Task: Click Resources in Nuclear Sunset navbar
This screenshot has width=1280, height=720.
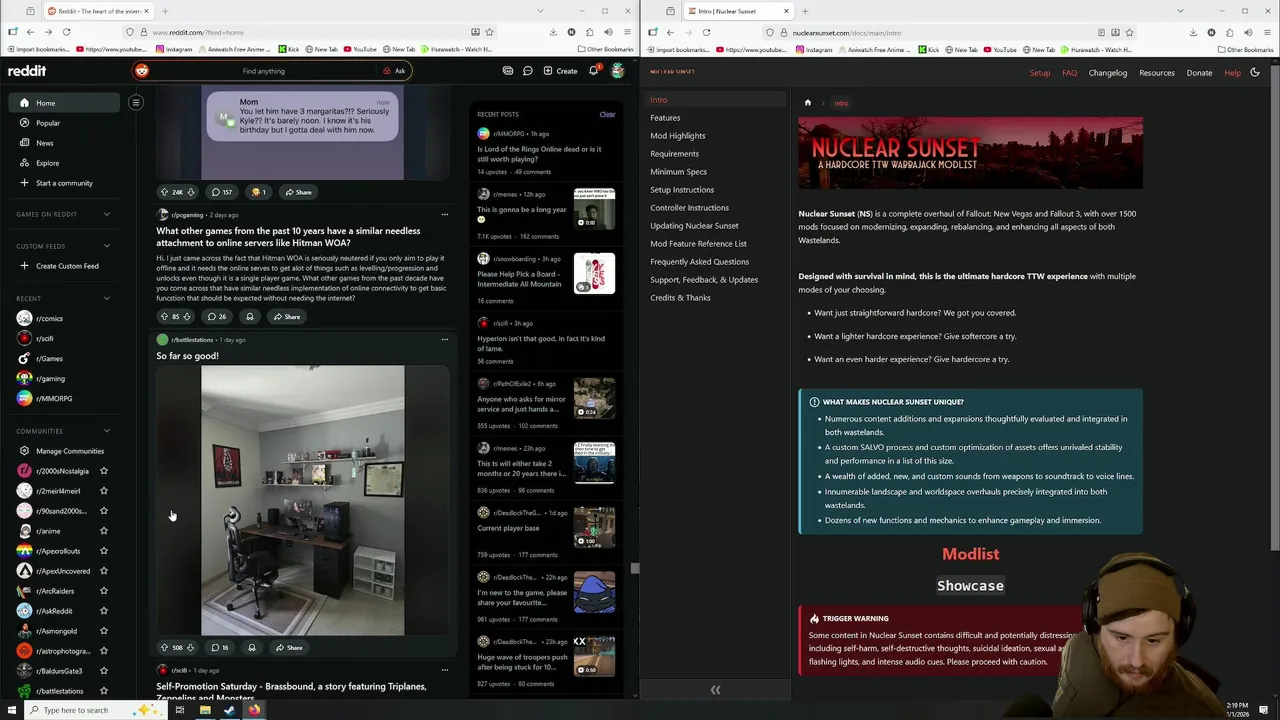Action: [1157, 73]
